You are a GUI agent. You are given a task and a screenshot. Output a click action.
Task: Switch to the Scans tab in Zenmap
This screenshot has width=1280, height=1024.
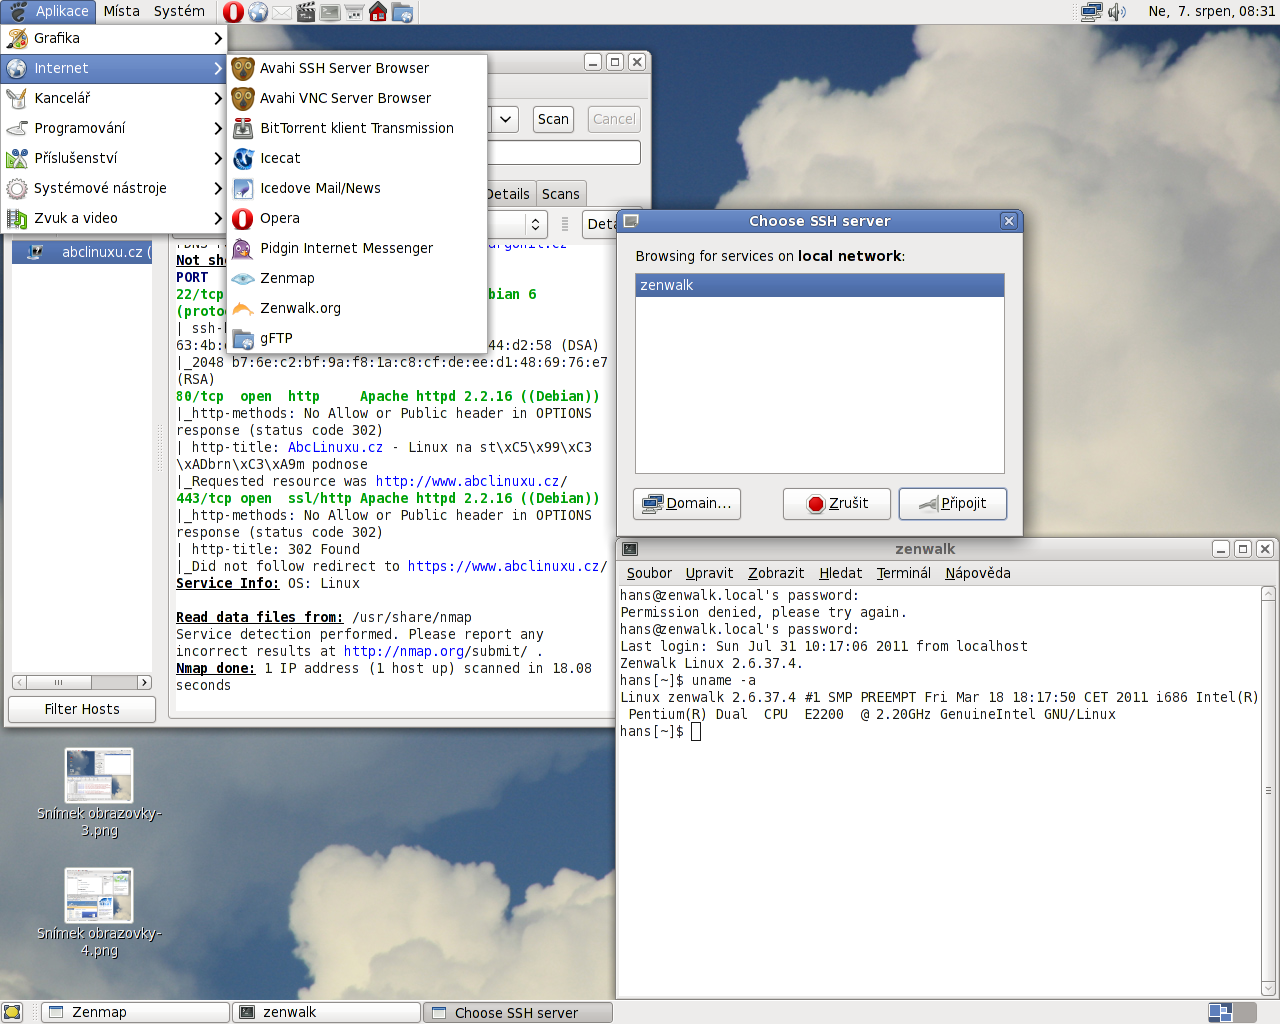[561, 194]
